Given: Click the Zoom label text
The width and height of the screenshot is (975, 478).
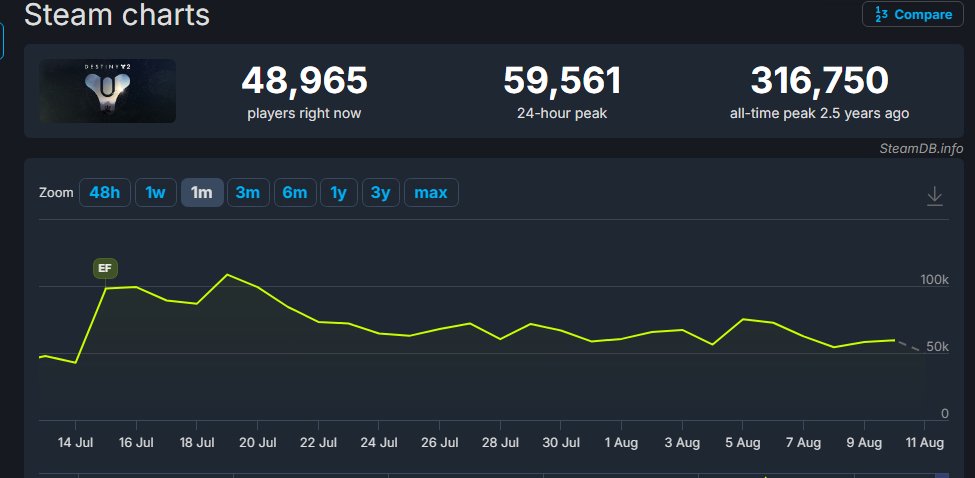Looking at the screenshot, I should pos(56,193).
